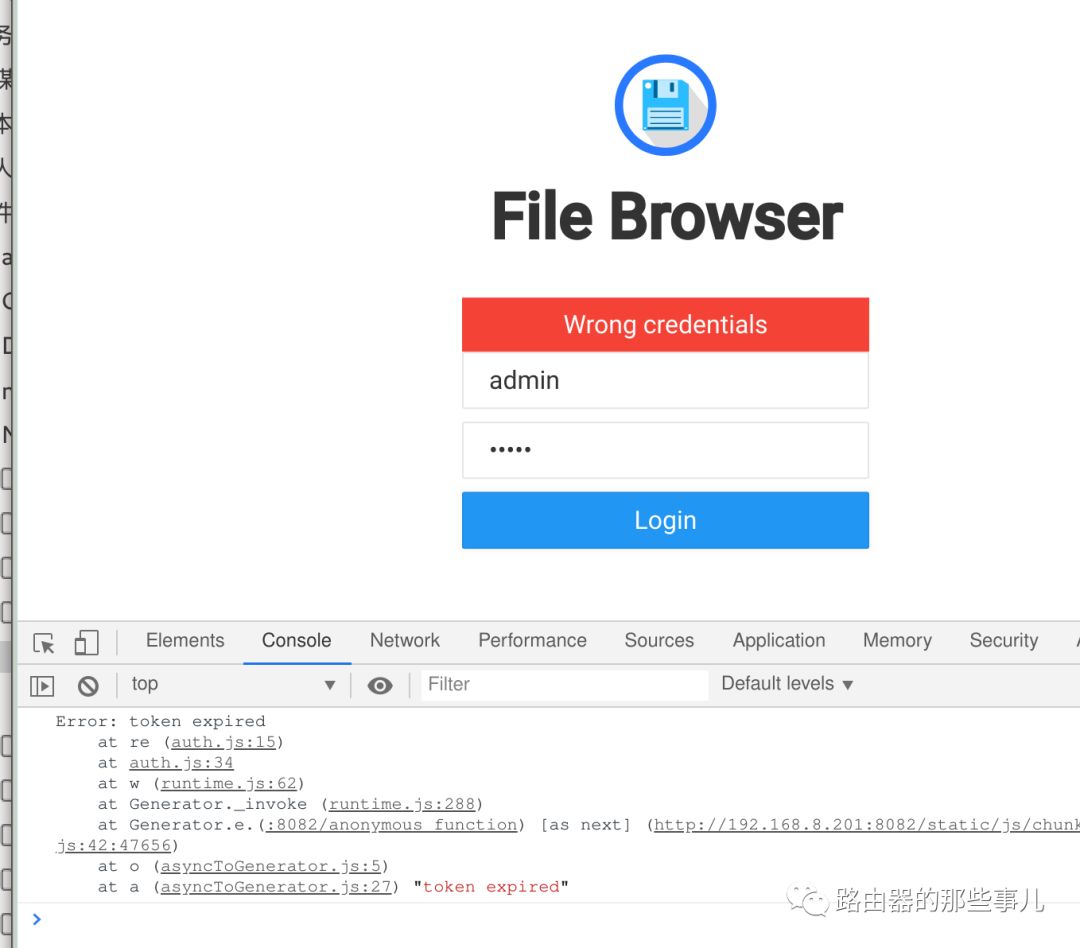Click the js:42:47656 link

[x=114, y=845]
